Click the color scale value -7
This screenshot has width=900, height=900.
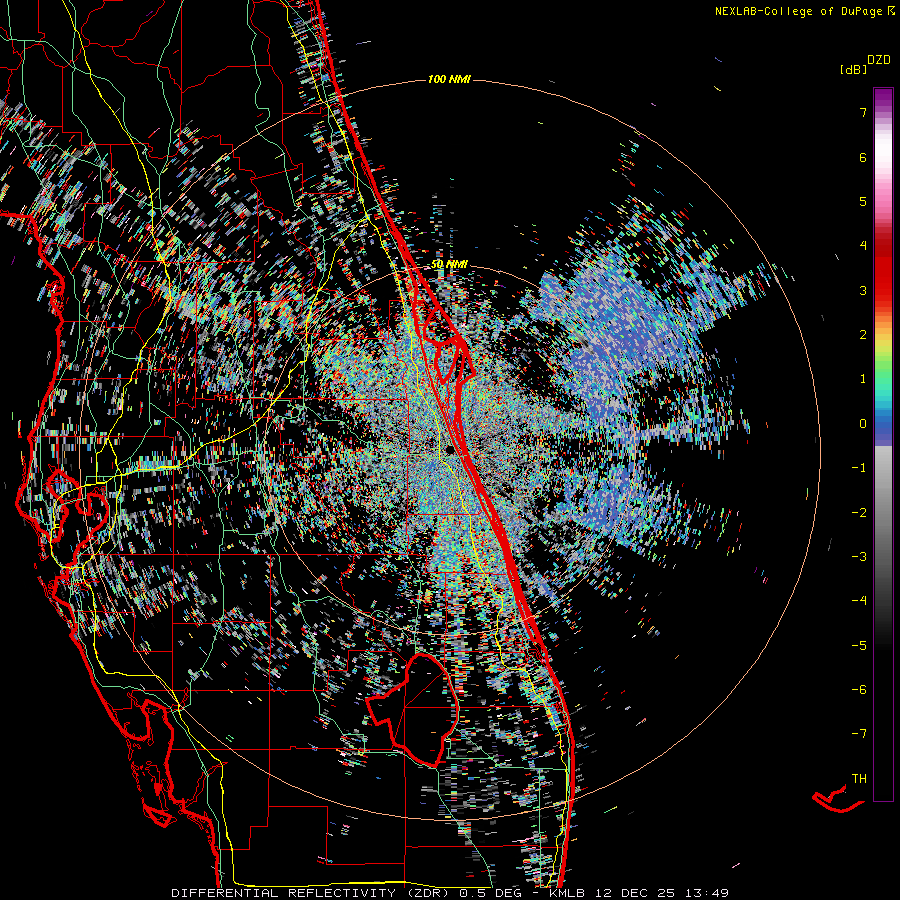(x=859, y=734)
